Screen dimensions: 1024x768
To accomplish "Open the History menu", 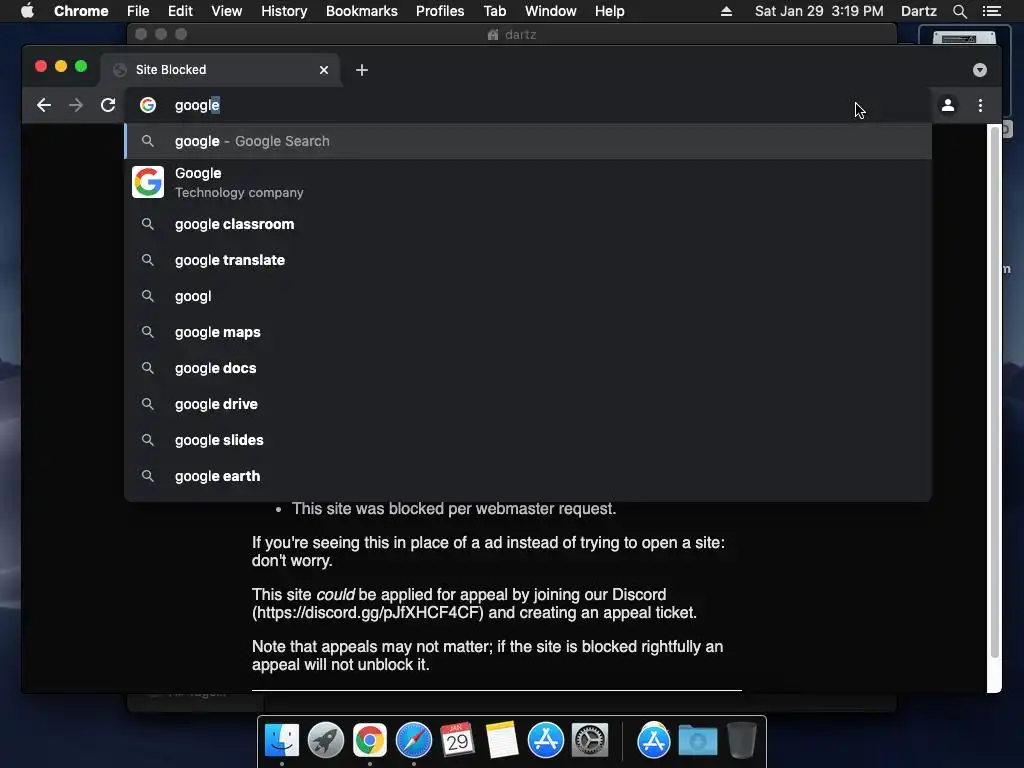I will pos(284,11).
